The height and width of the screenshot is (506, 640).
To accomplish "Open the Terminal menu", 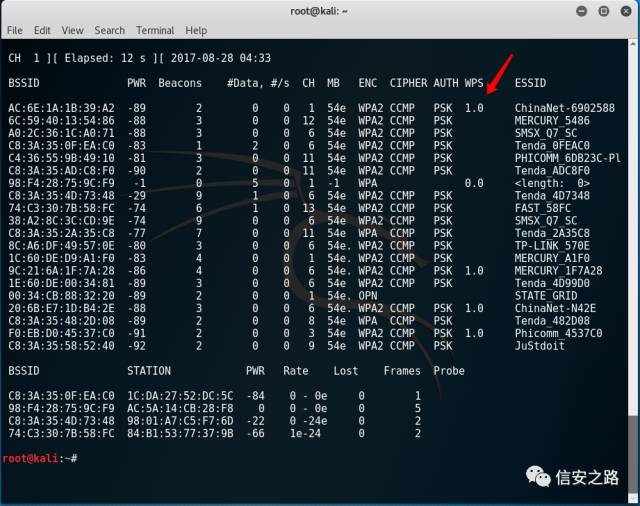I will [155, 31].
